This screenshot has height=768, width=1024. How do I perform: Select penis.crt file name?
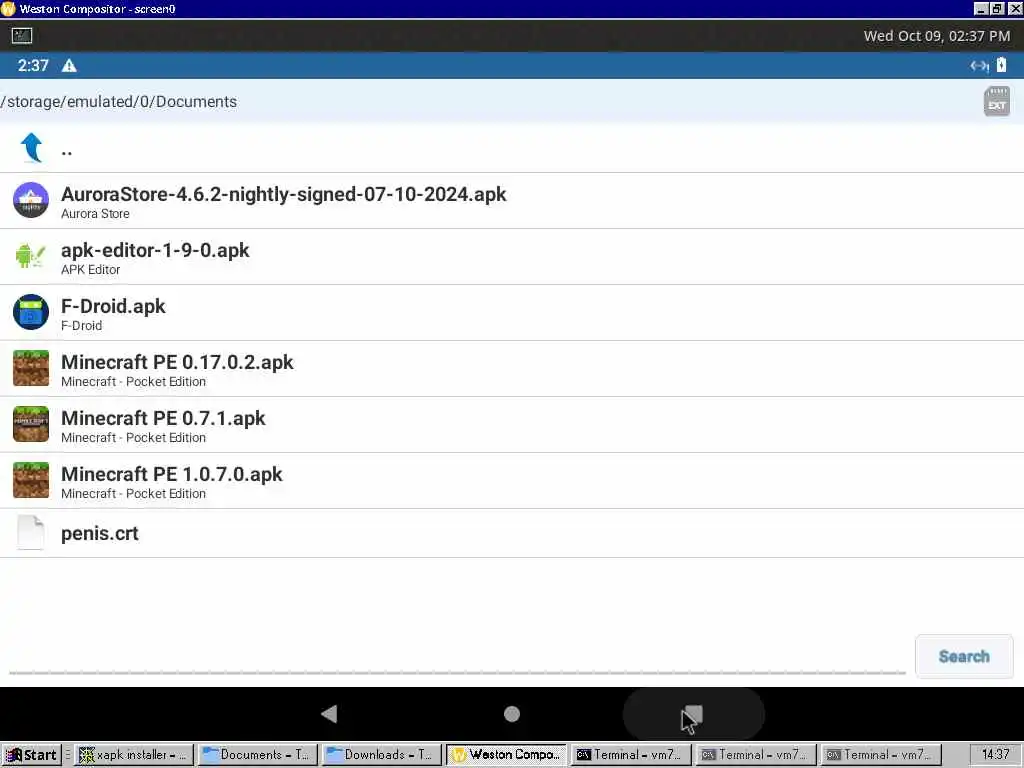(x=100, y=534)
